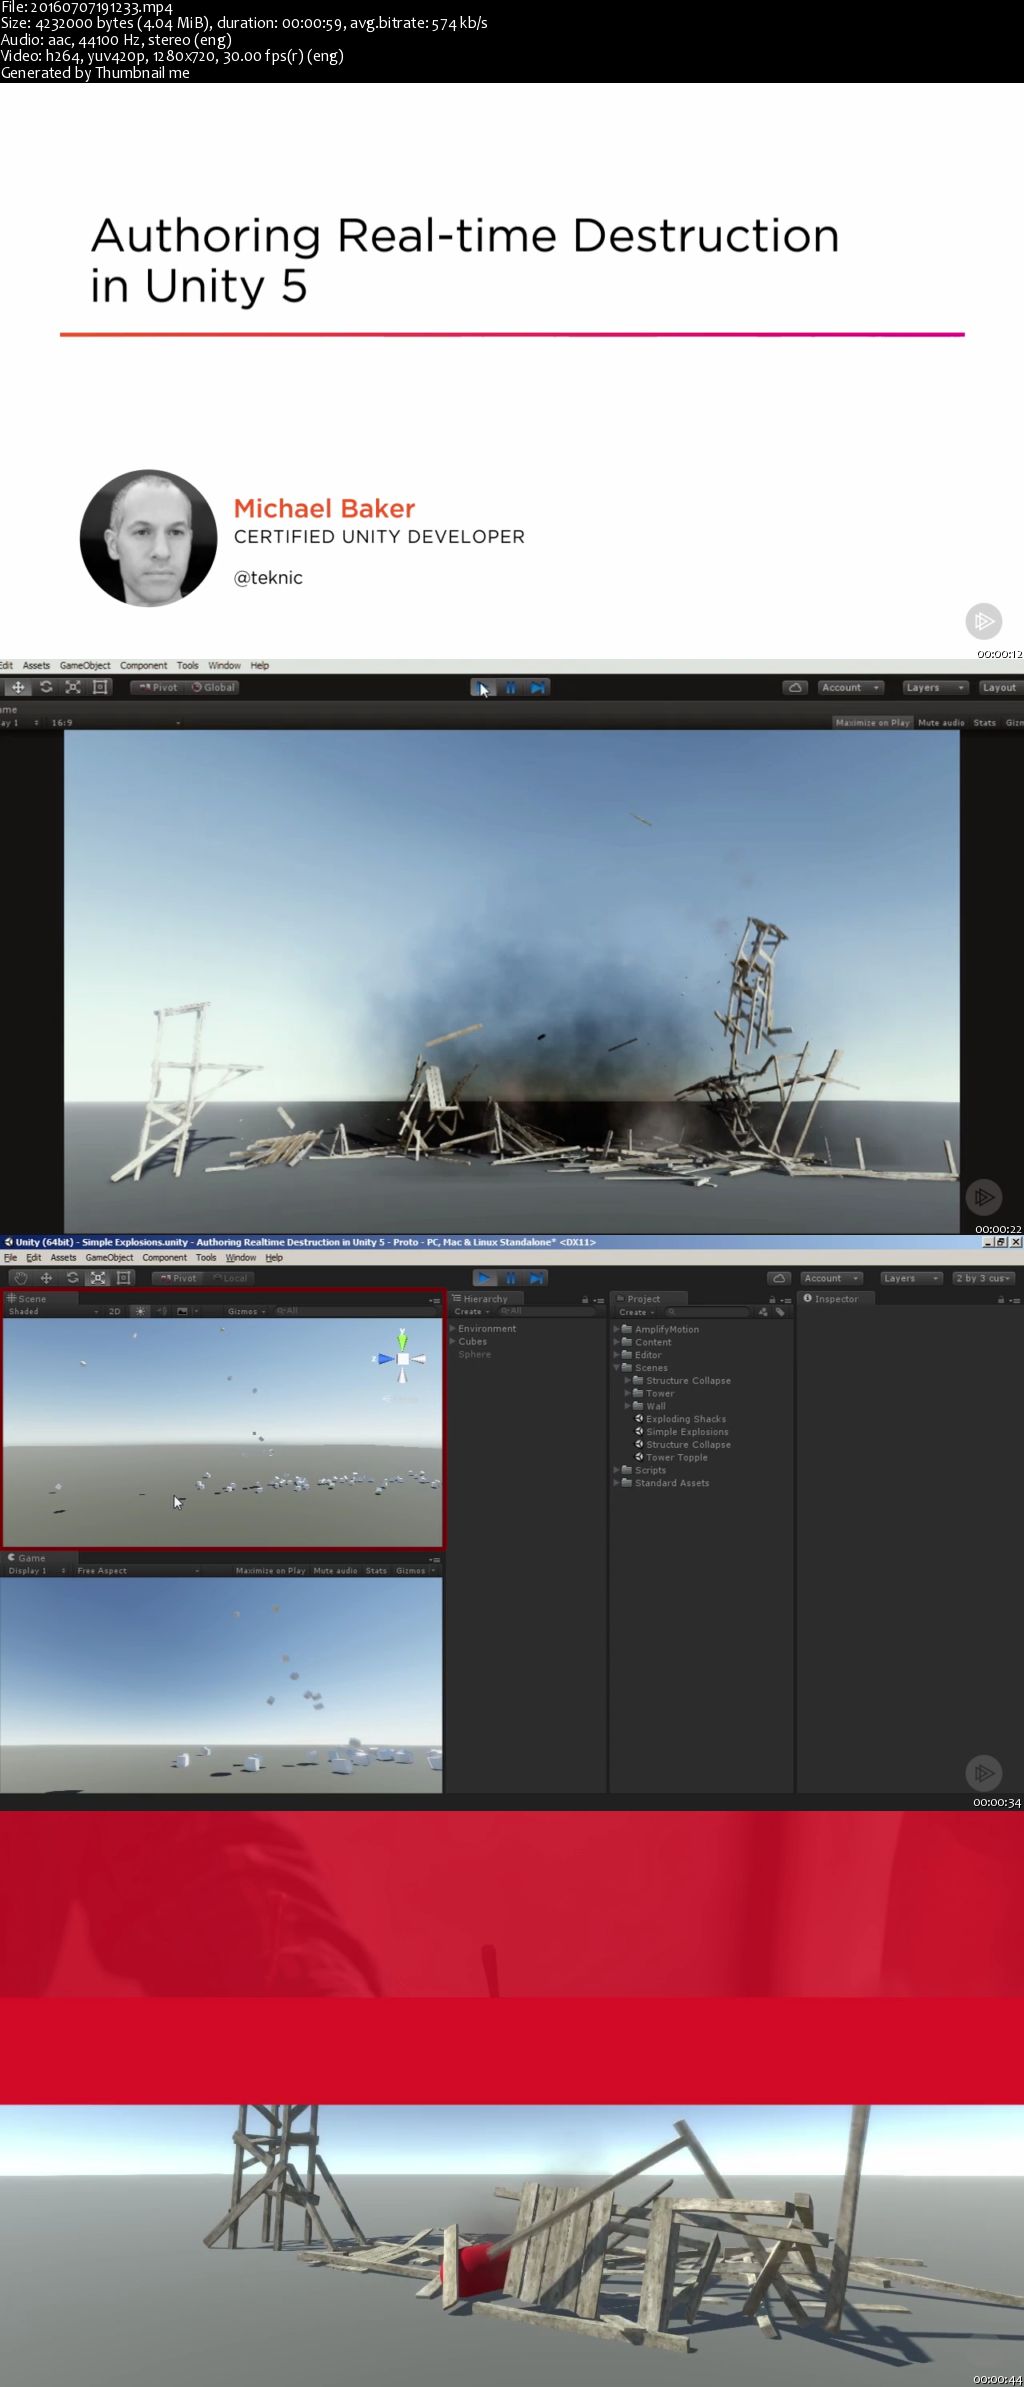1024x2387 pixels.
Task: Open Display 1 dropdown in Game panel
Action: (x=36, y=1570)
